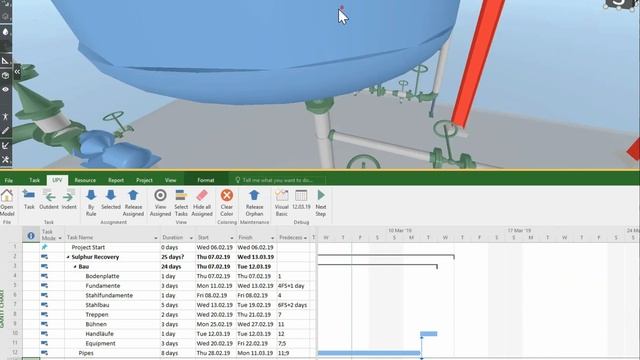640x360 pixels.
Task: Click the Pipes Gantt bar
Action: point(369,353)
